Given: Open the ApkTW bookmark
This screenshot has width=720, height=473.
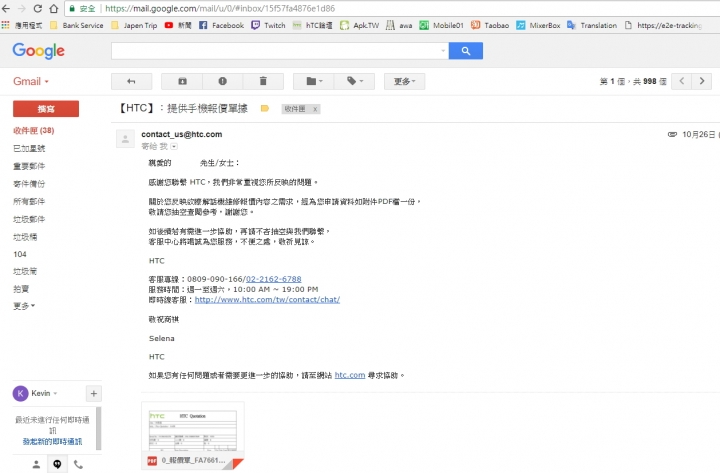Looking at the screenshot, I should pyautogui.click(x=360, y=25).
